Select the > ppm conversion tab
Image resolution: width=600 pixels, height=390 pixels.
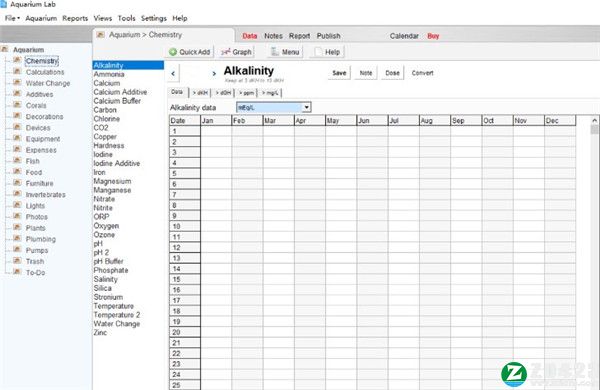pyautogui.click(x=246, y=93)
